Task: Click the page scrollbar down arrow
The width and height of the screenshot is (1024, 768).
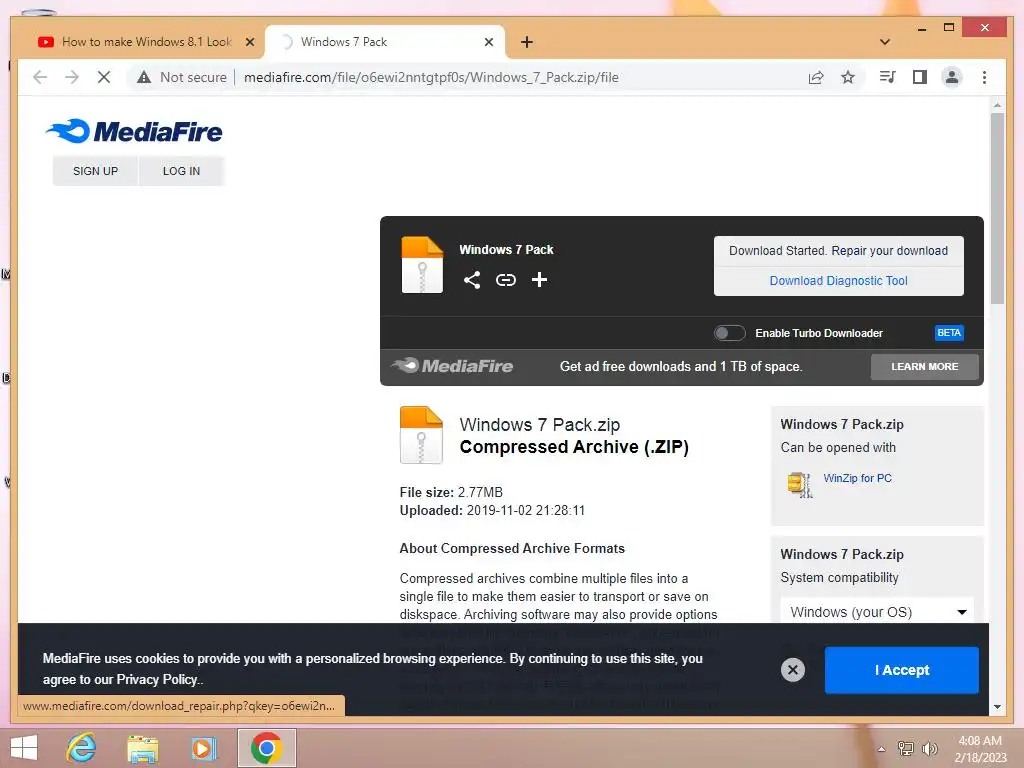Action: pos(997,707)
